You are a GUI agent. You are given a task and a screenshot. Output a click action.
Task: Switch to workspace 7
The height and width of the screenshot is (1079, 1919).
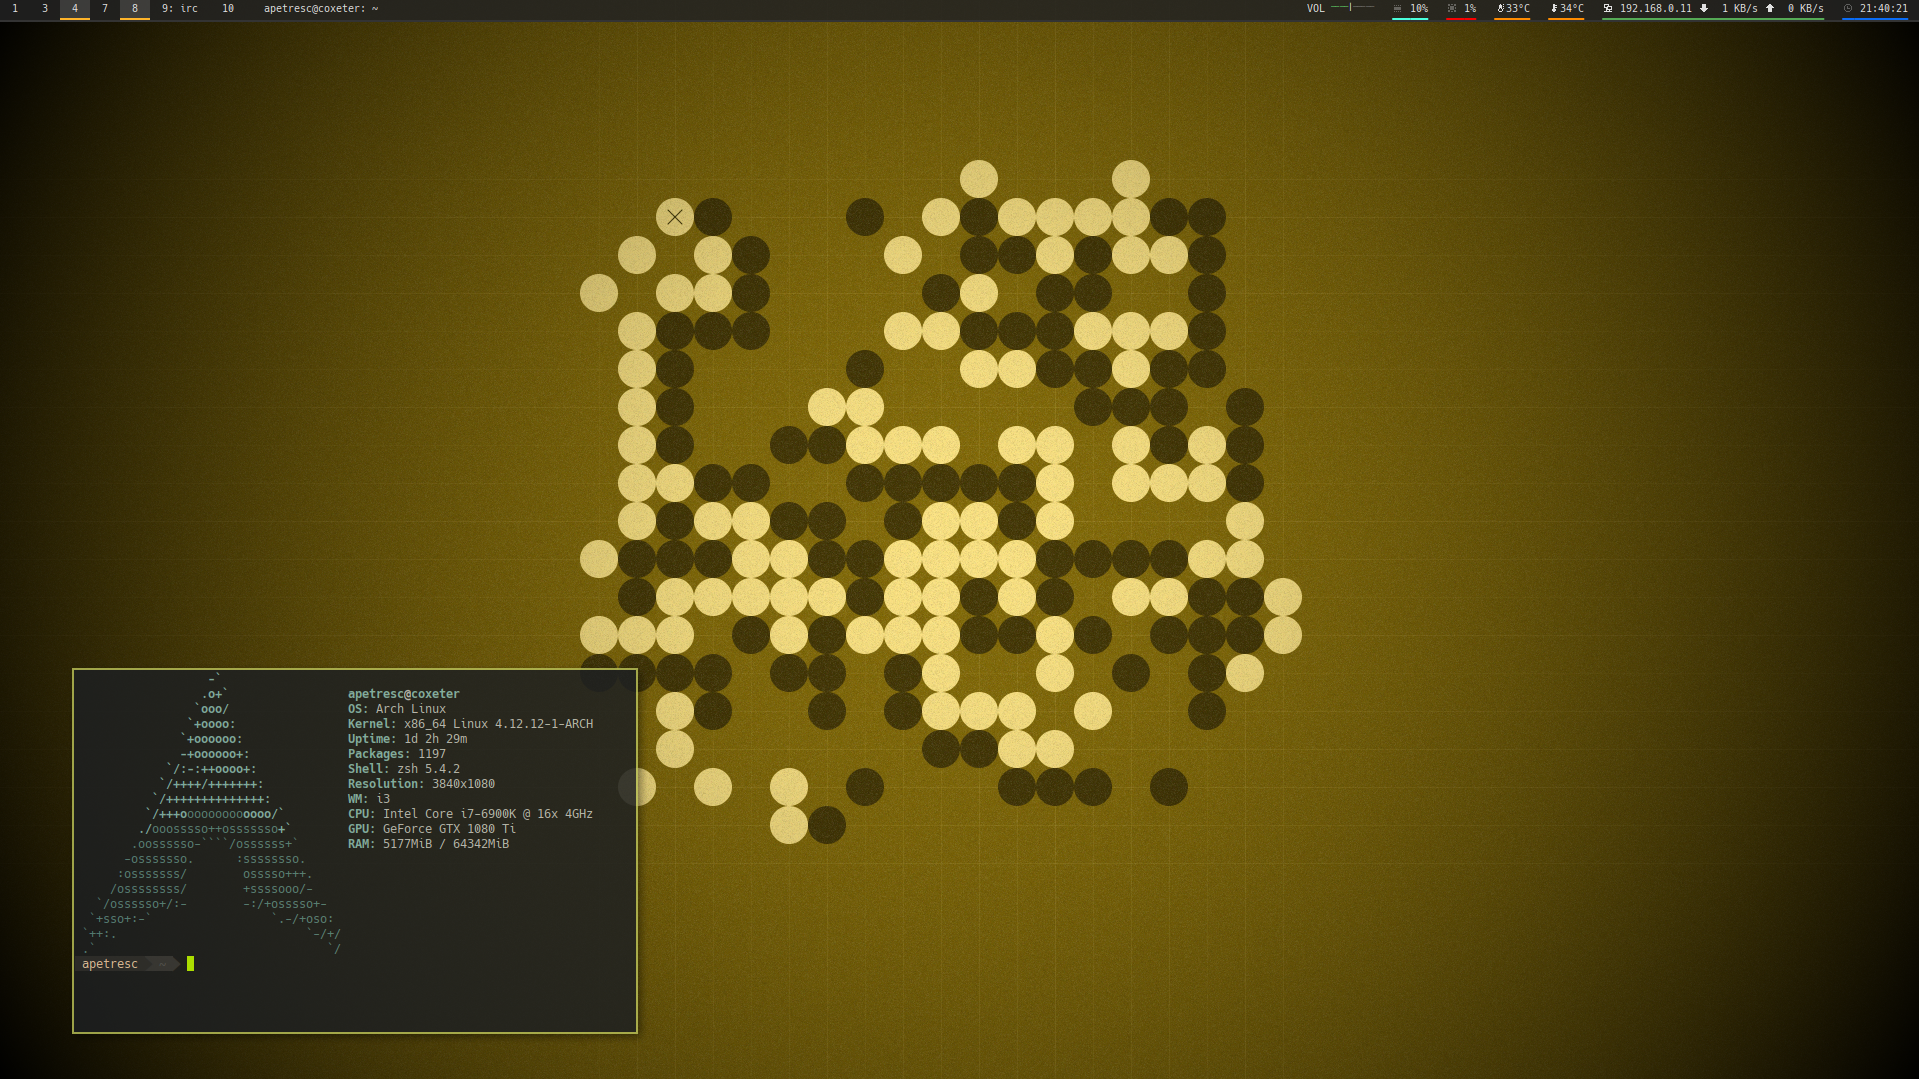click(105, 9)
